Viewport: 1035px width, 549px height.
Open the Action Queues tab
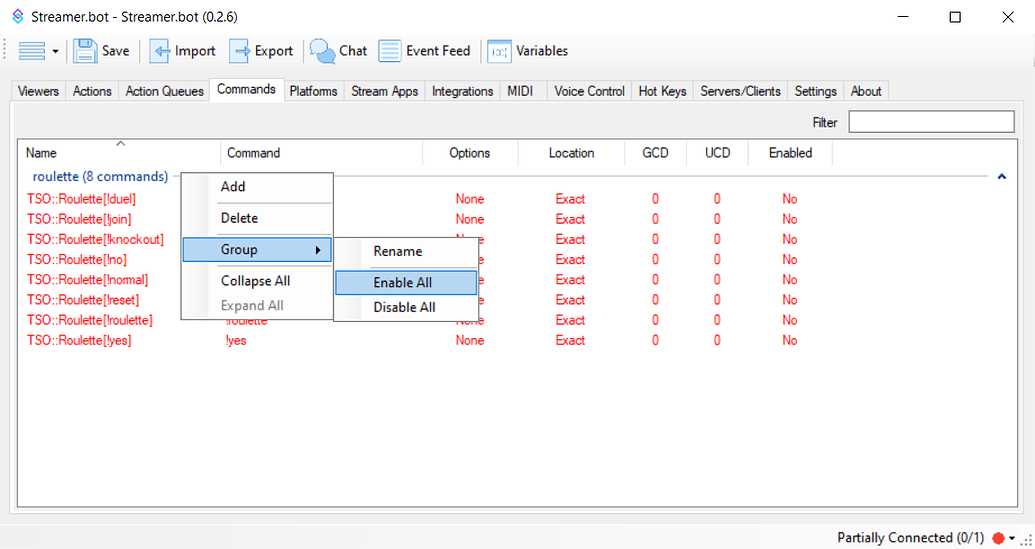tap(164, 91)
